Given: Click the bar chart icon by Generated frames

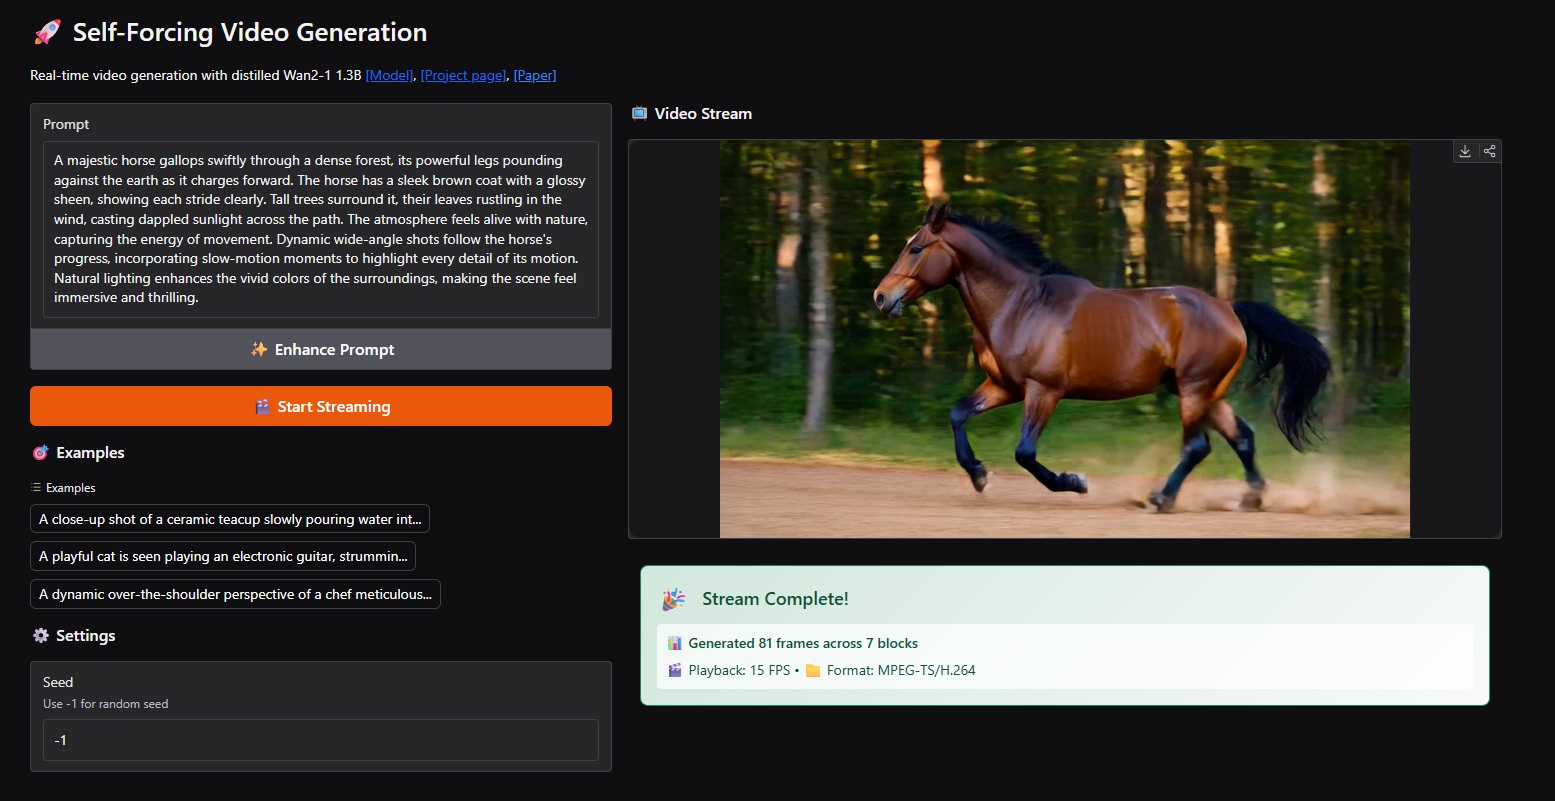Looking at the screenshot, I should [x=675, y=643].
